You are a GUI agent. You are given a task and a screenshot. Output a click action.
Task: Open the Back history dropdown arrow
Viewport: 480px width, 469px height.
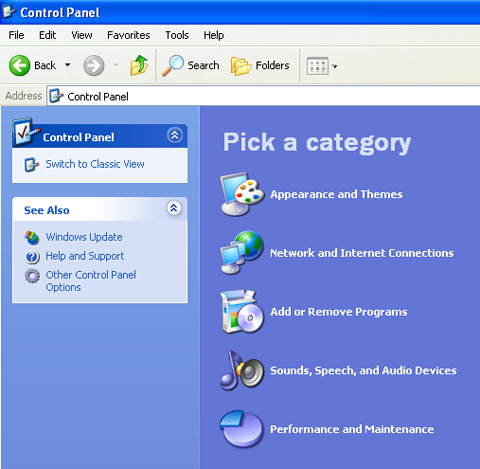68,65
